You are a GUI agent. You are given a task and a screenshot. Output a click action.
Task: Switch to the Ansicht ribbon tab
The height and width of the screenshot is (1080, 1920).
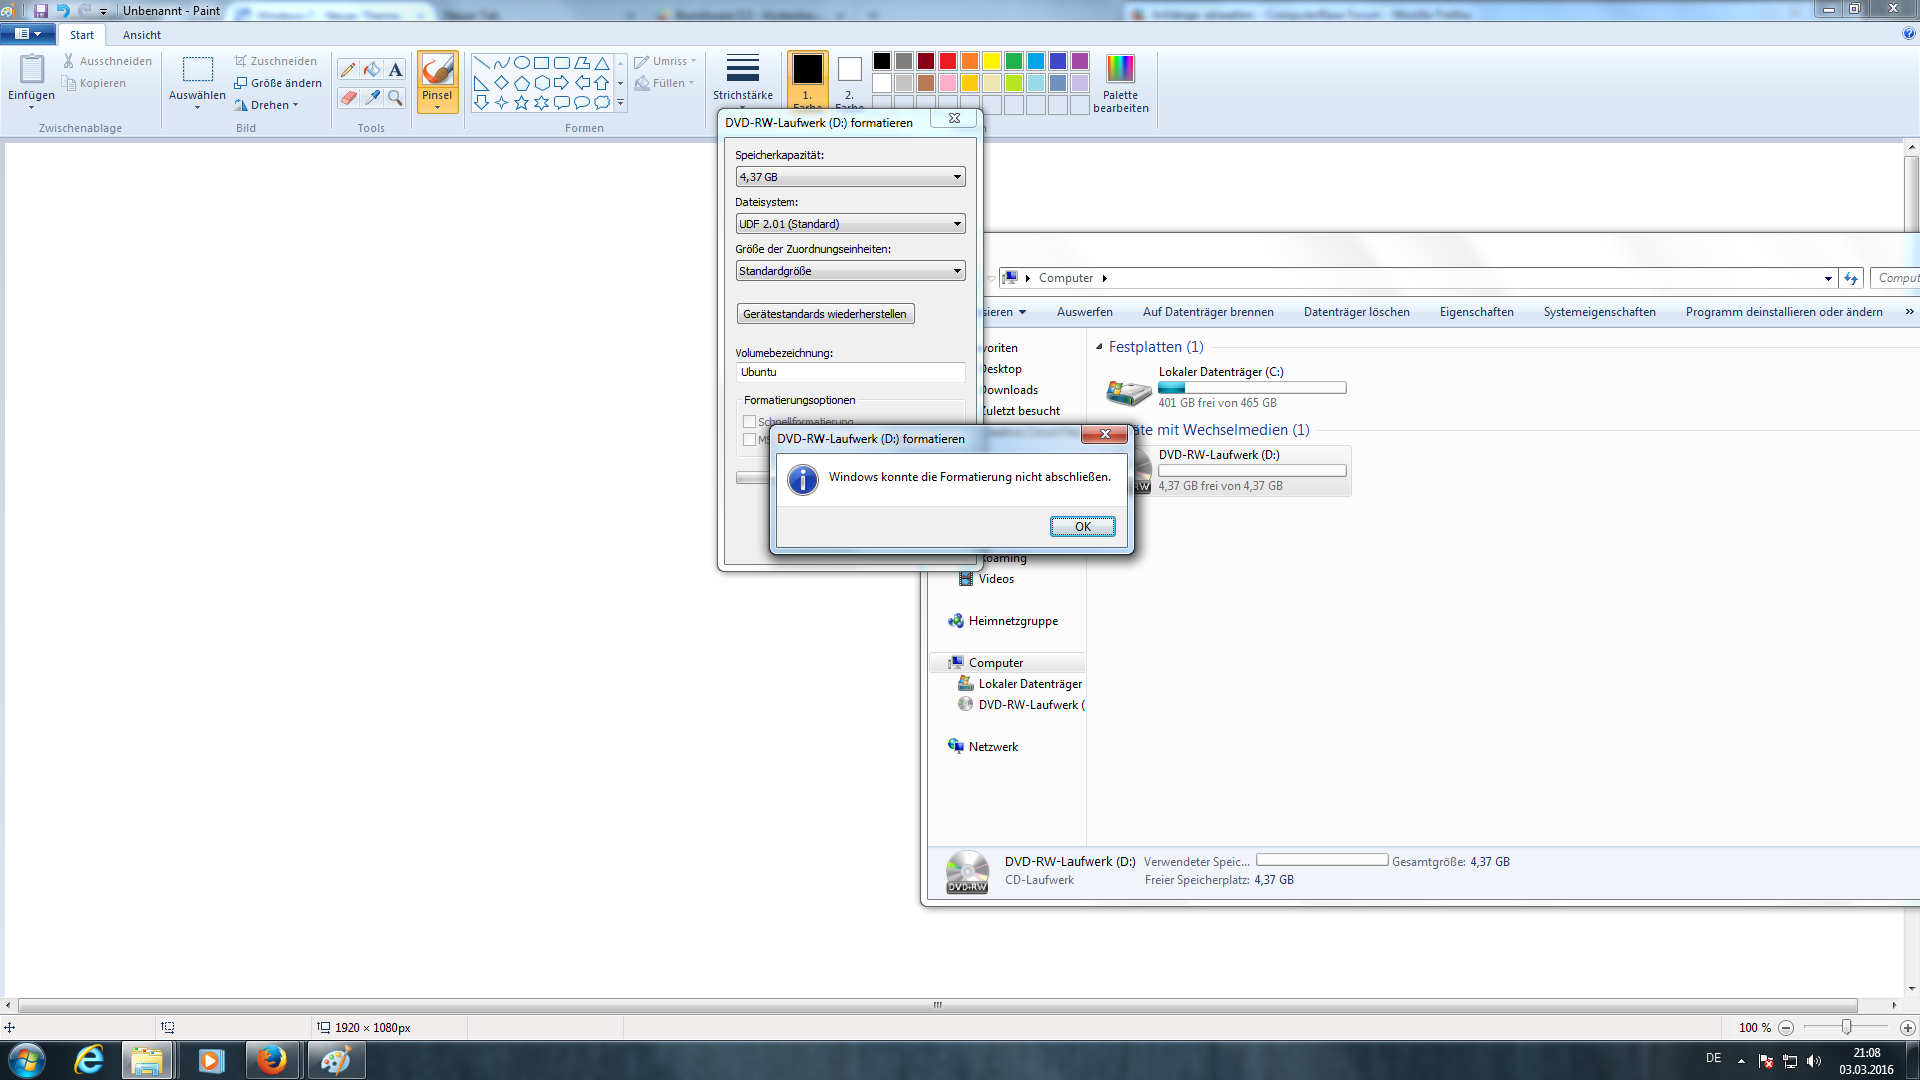pyautogui.click(x=141, y=35)
